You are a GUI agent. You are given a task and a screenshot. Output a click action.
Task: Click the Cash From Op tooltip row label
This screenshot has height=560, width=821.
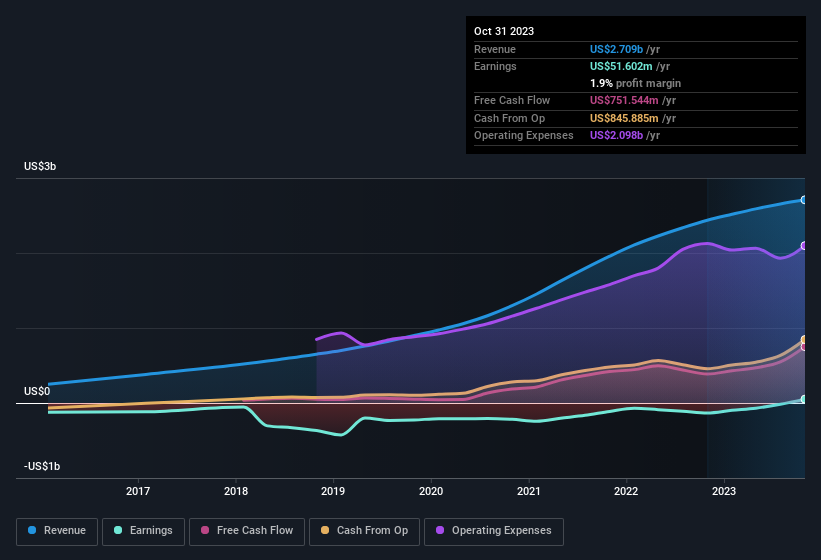click(509, 118)
